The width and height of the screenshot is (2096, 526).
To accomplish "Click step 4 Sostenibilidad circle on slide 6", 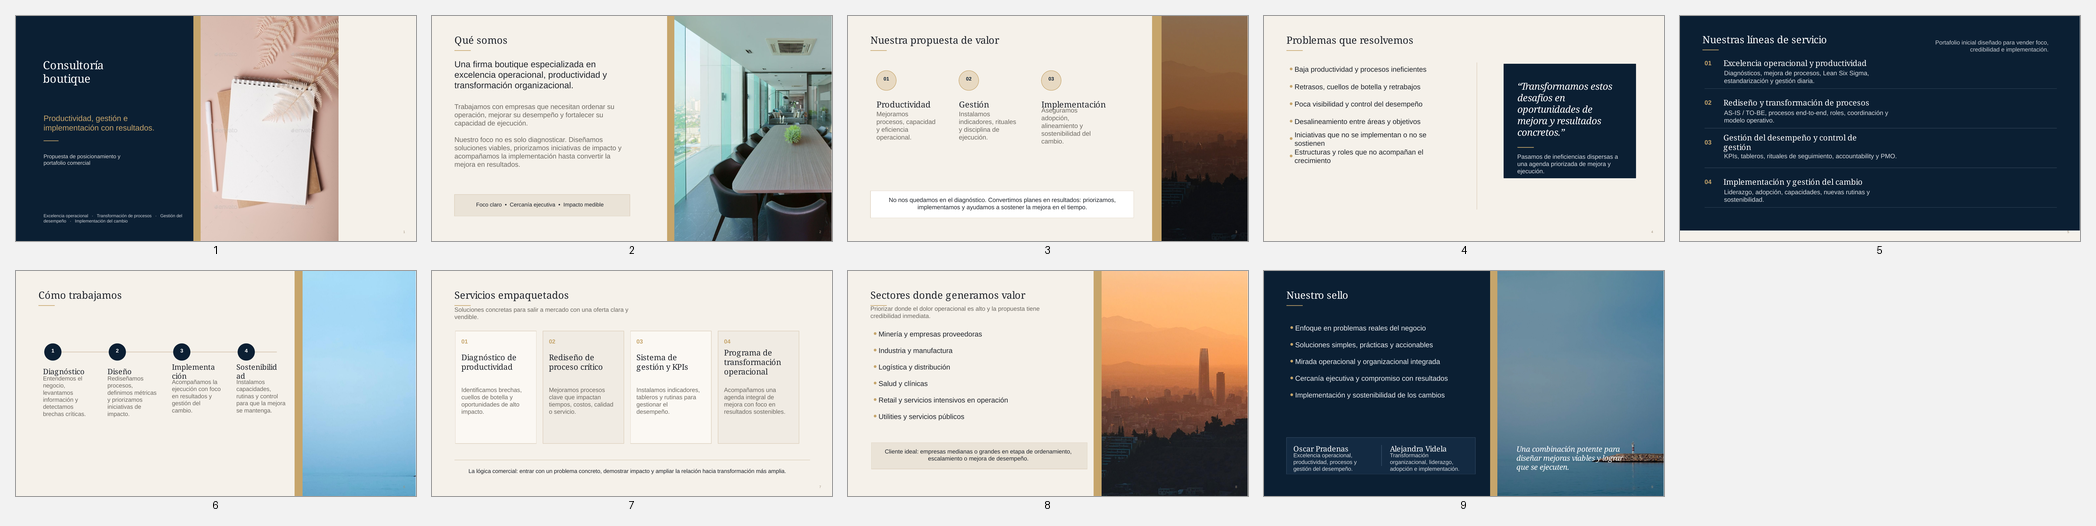I will click(246, 351).
